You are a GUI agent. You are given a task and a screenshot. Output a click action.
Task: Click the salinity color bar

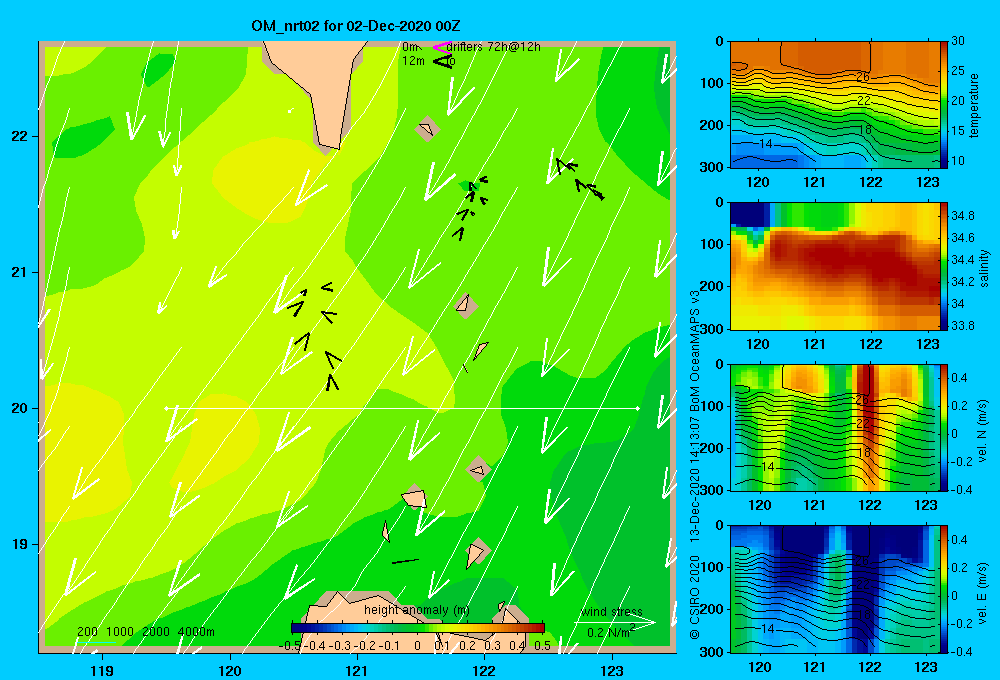(x=944, y=266)
